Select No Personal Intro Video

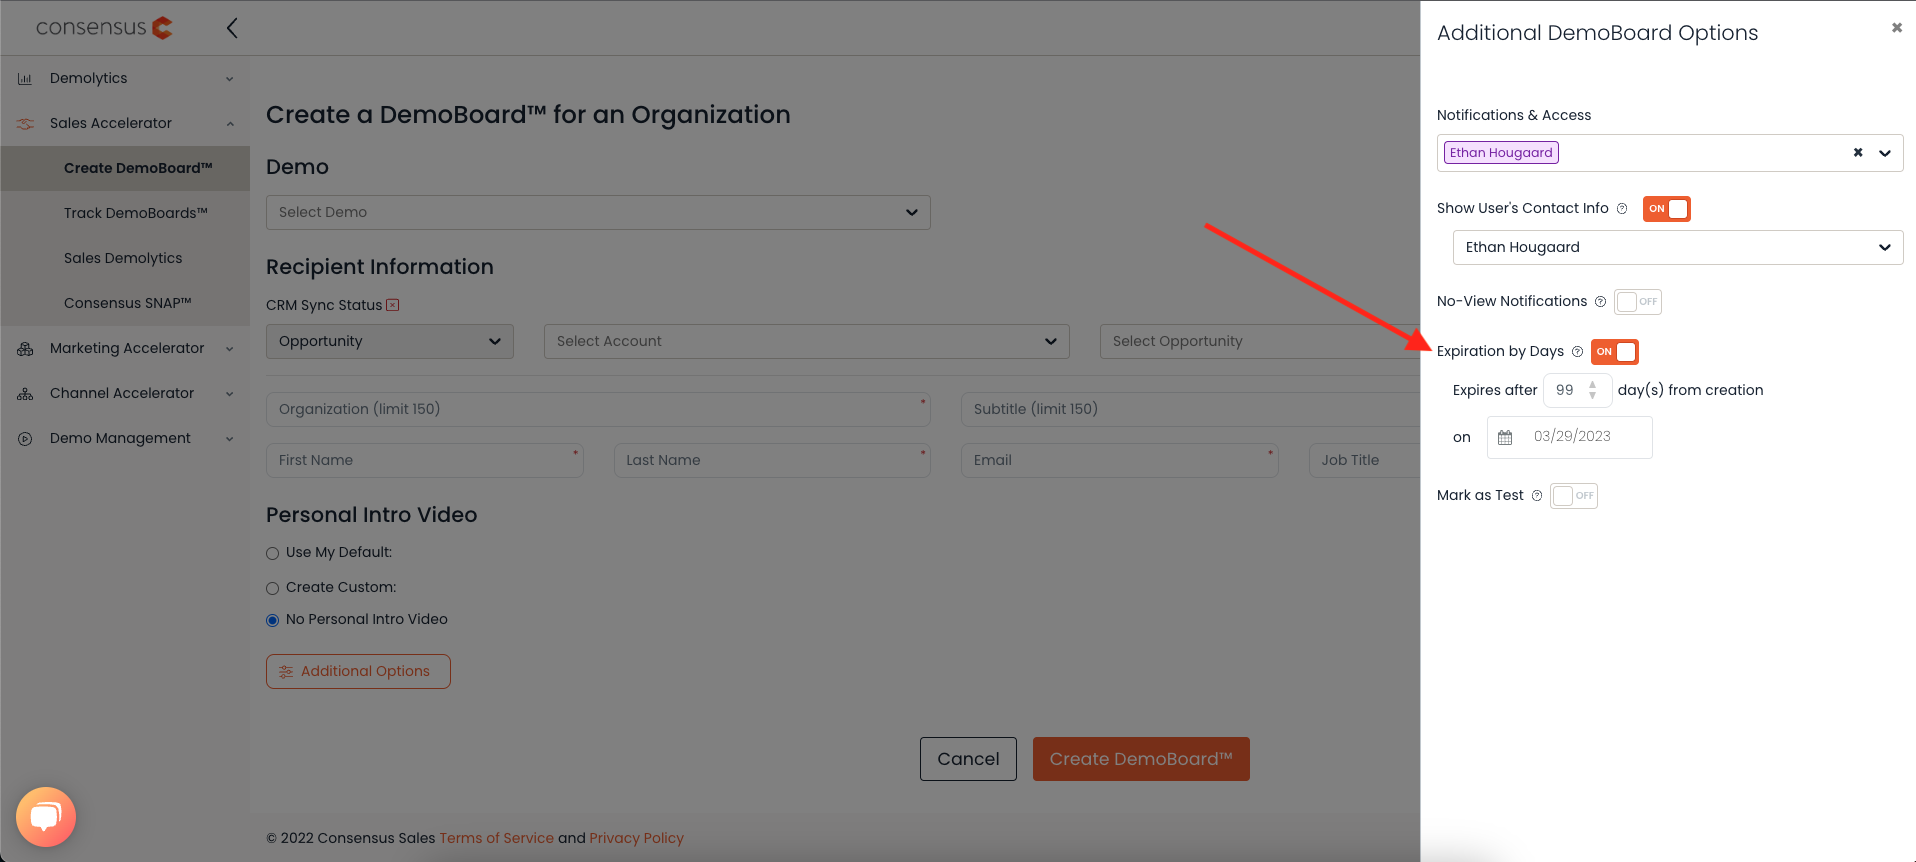point(272,620)
